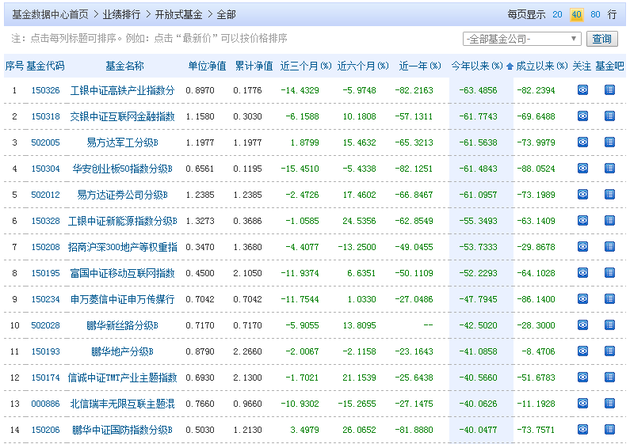Open fund 交银中证互联网金融指数 link
The width and height of the screenshot is (630, 444).
click(122, 117)
